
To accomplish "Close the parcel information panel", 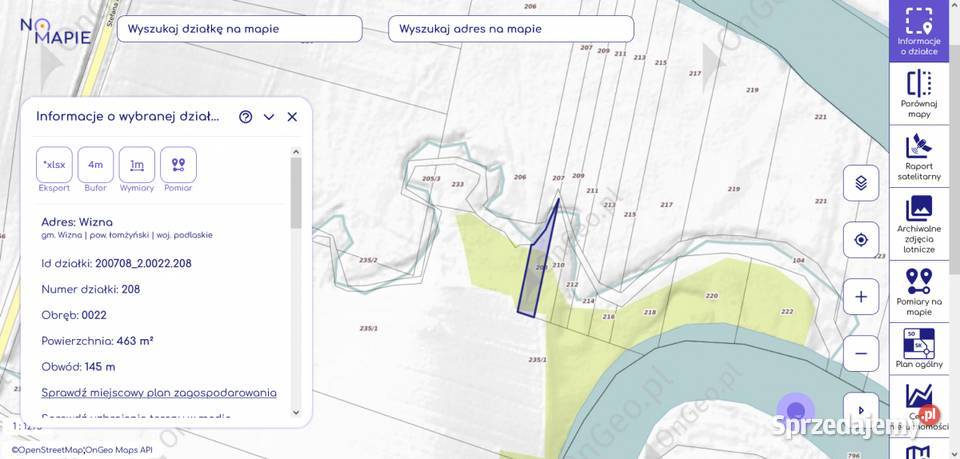I will [x=292, y=117].
